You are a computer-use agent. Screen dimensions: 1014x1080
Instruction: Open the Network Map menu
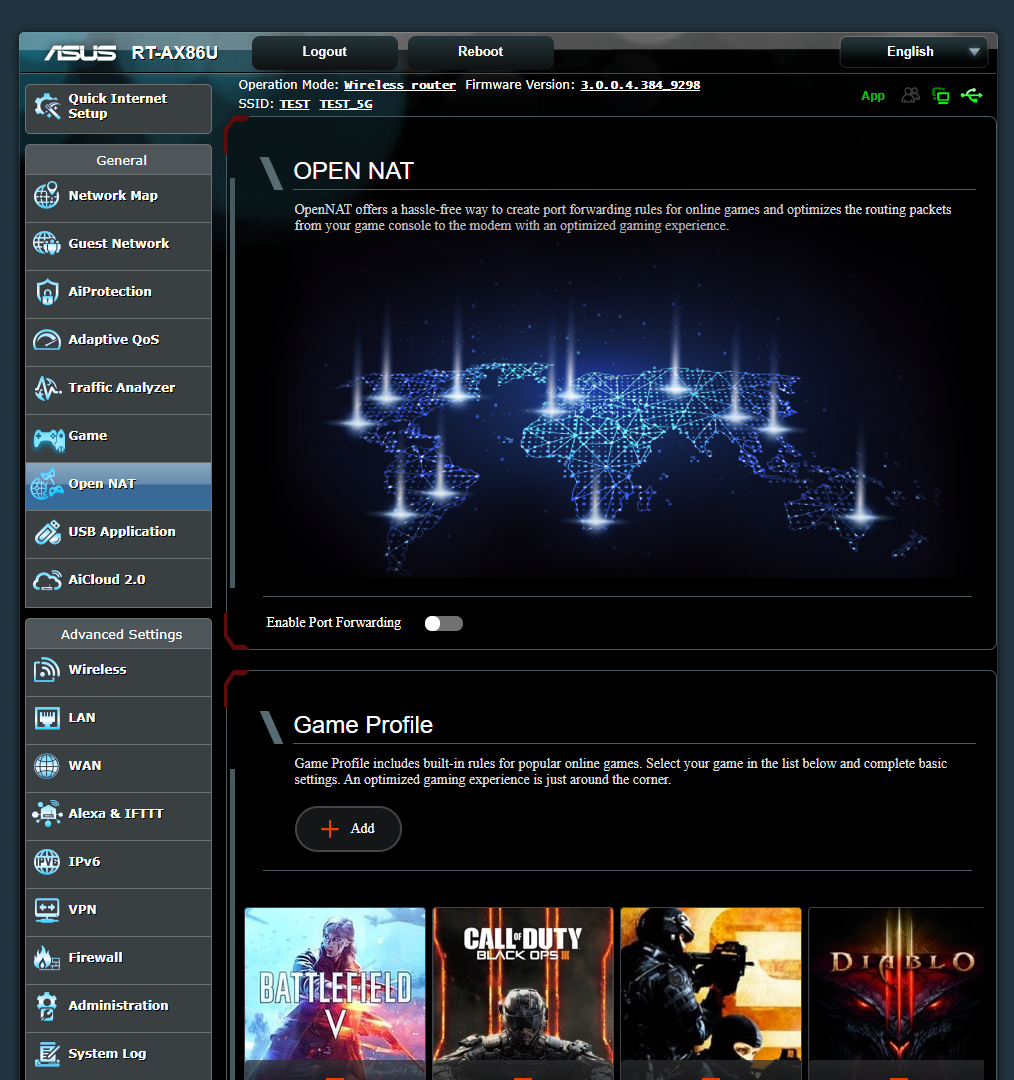click(118, 198)
